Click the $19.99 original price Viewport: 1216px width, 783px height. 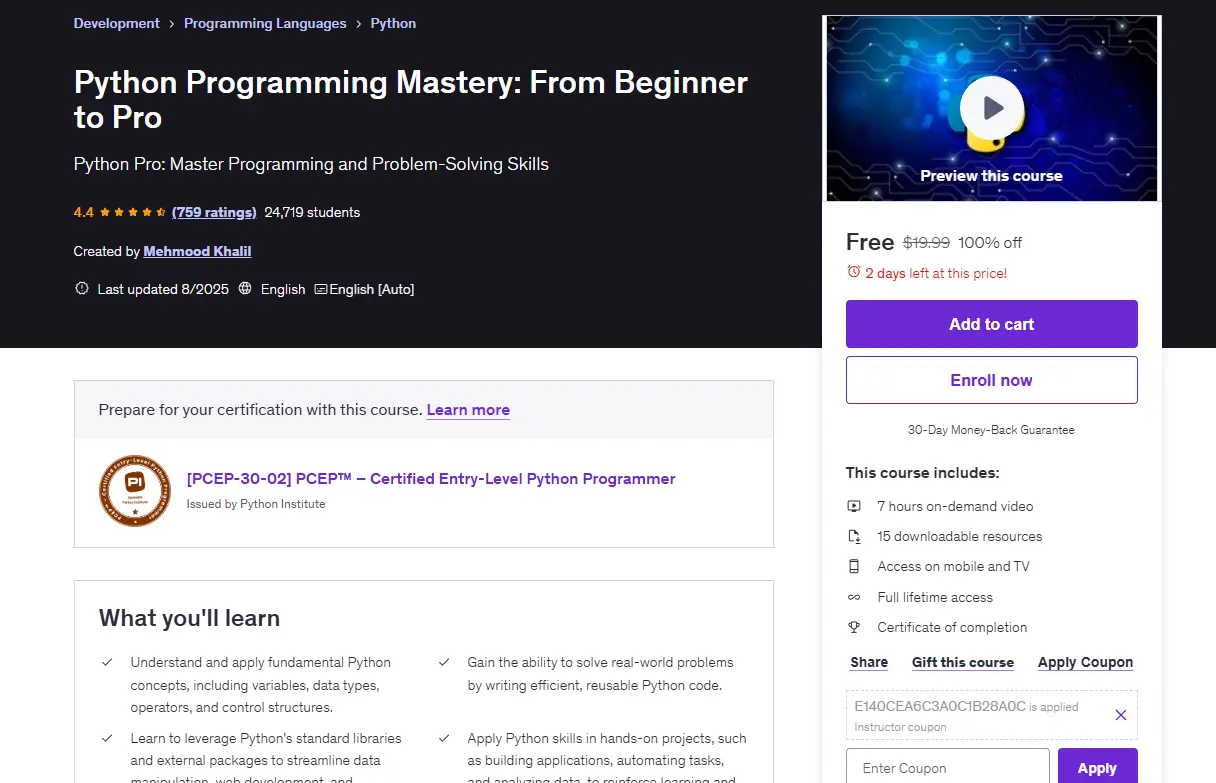point(926,242)
